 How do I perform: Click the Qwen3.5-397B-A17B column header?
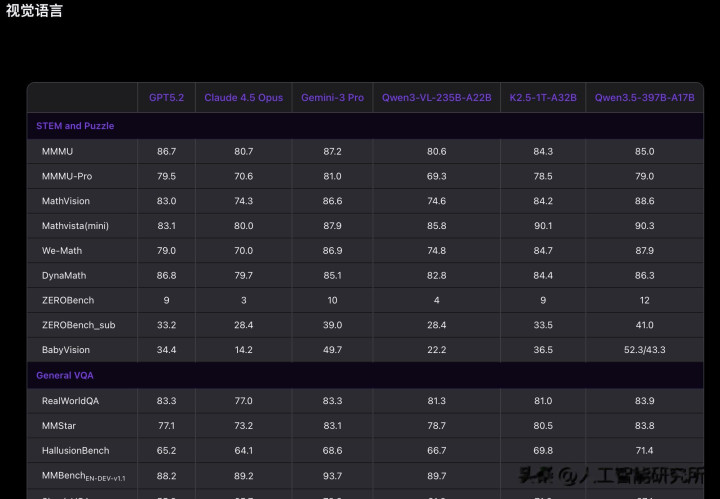point(645,98)
